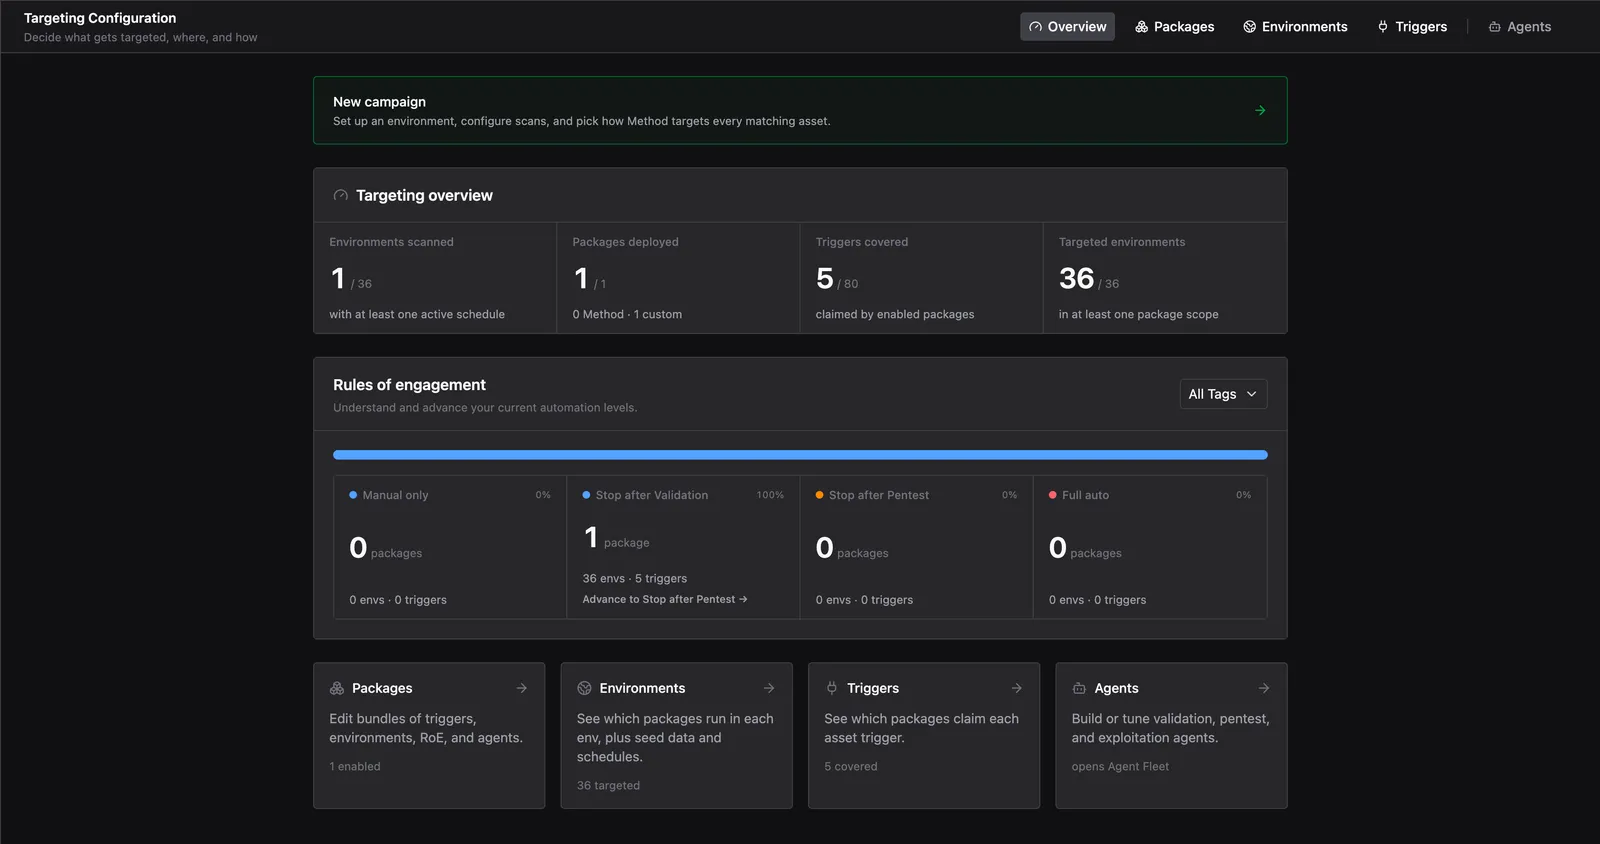Click 'in at least one package scope' text
1600x844 pixels.
1138,314
